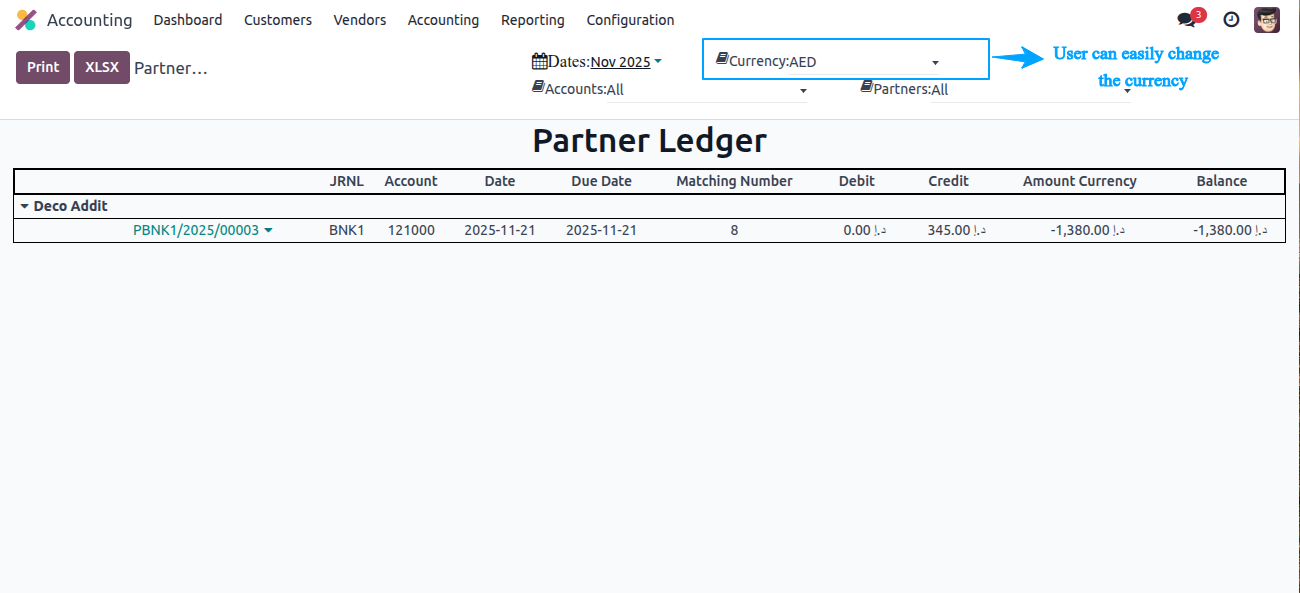Click the JRNL column header
Viewport: 1300px width, 593px height.
pos(347,181)
